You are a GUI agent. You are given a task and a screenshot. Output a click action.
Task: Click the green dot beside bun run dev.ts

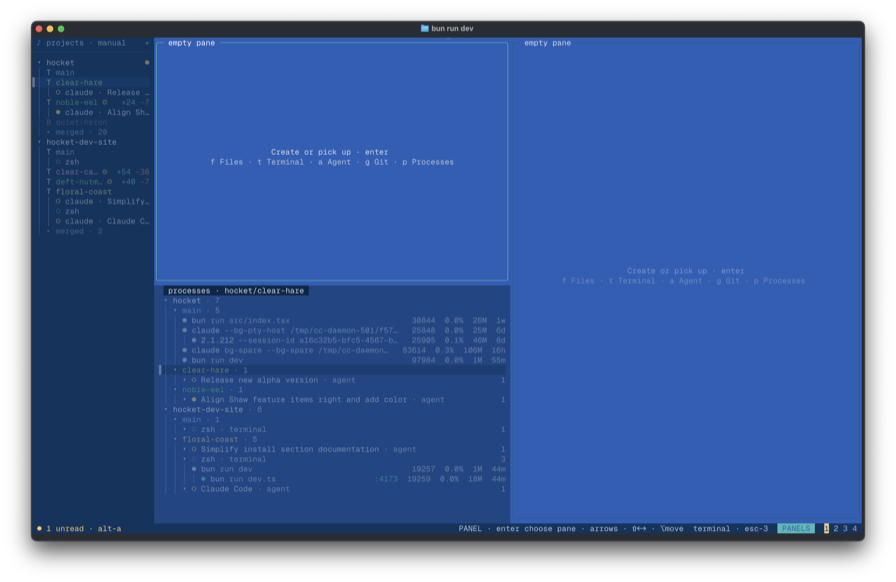click(203, 479)
